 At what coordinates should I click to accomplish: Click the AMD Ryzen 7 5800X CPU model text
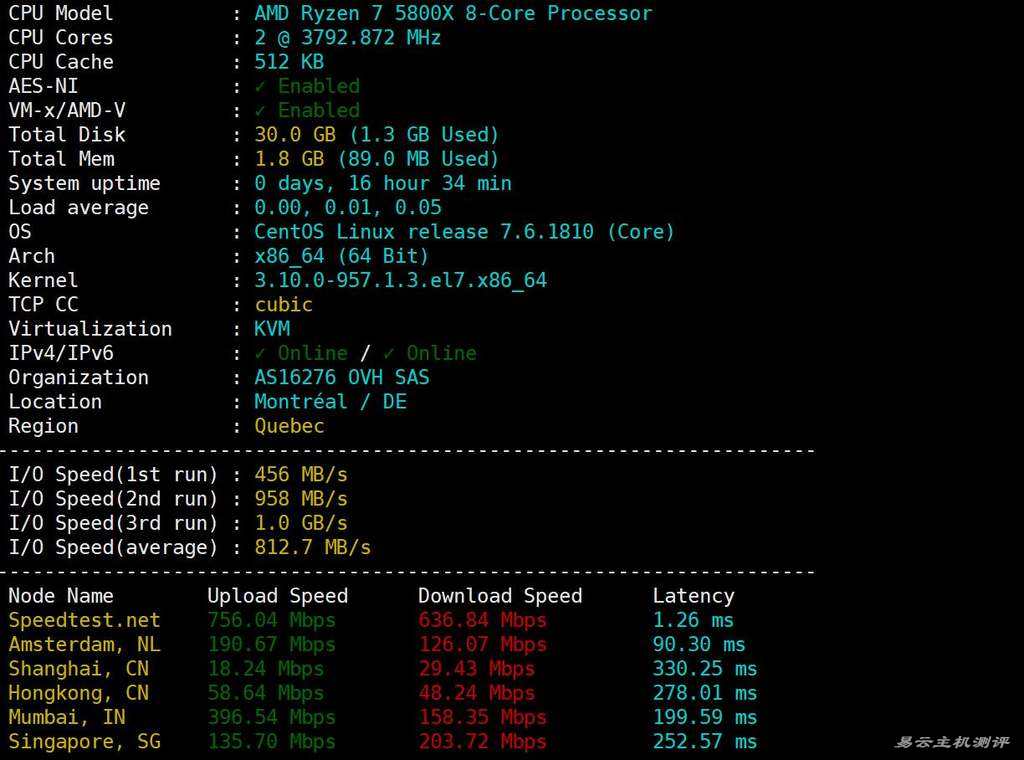pyautogui.click(x=452, y=13)
